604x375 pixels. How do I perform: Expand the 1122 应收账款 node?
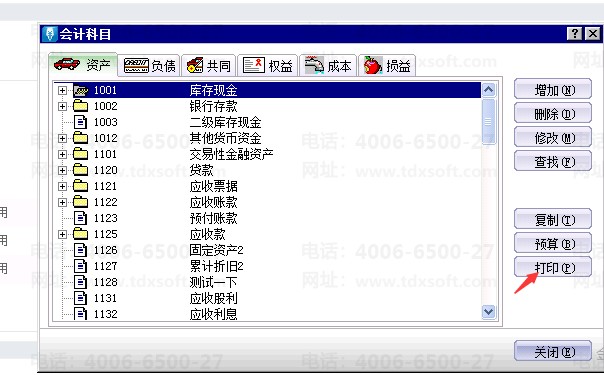pos(62,202)
